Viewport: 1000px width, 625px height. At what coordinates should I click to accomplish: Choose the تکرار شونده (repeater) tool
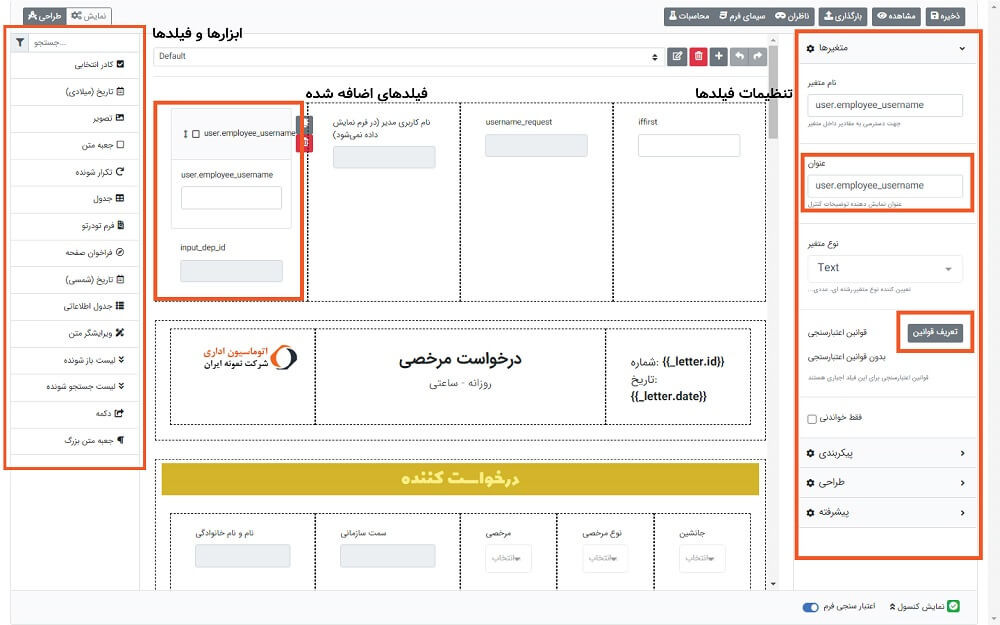[x=75, y=172]
